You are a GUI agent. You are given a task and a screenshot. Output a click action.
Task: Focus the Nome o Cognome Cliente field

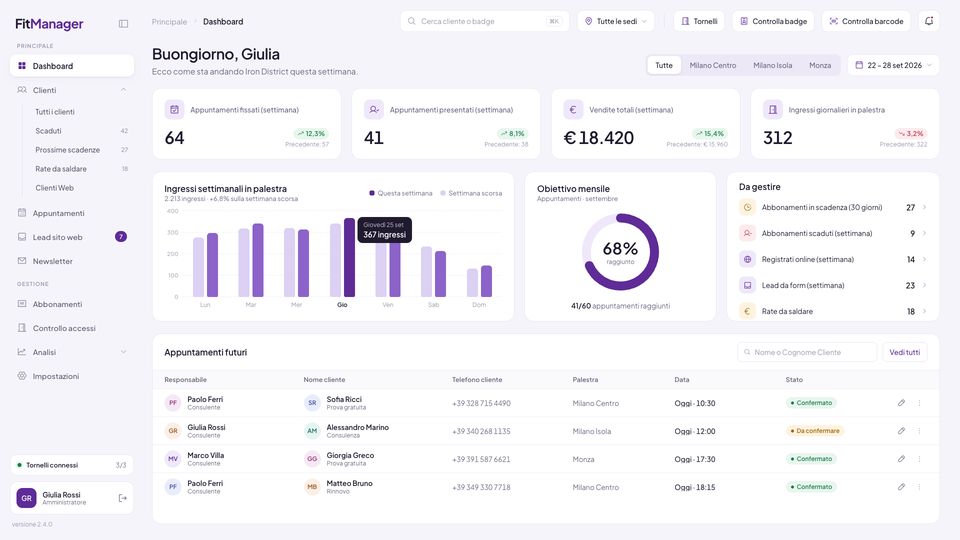tap(807, 352)
